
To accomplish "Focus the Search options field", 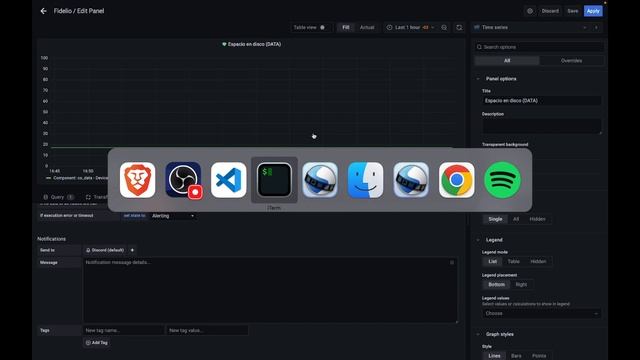I will tap(539, 47).
